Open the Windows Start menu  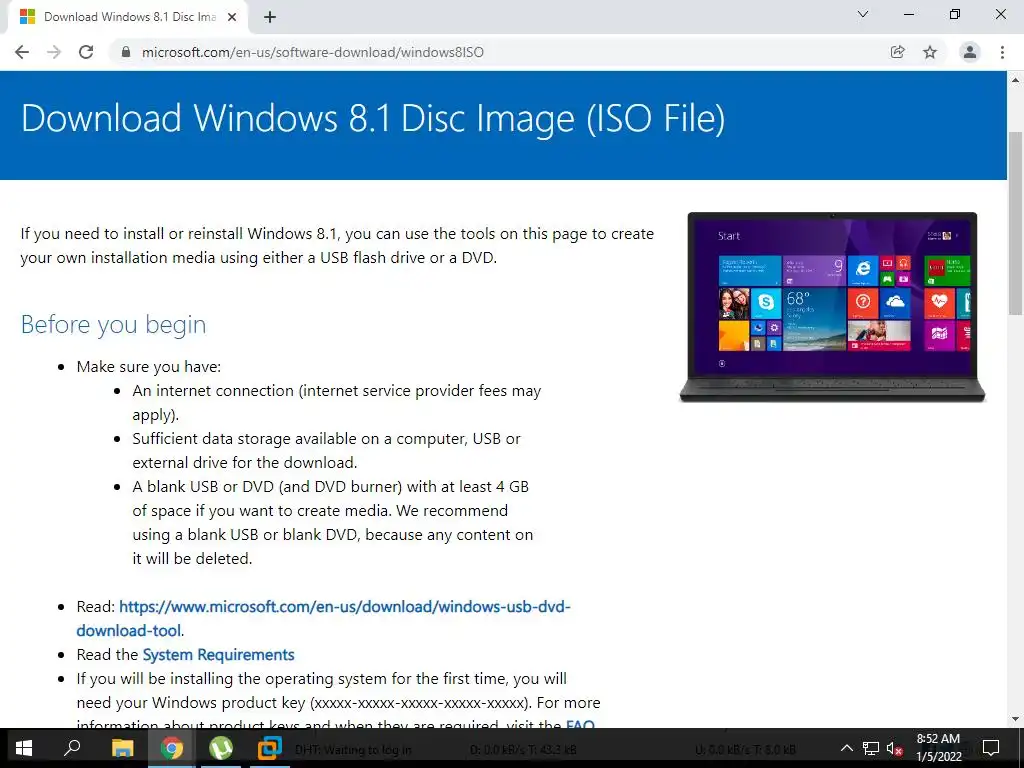point(24,748)
